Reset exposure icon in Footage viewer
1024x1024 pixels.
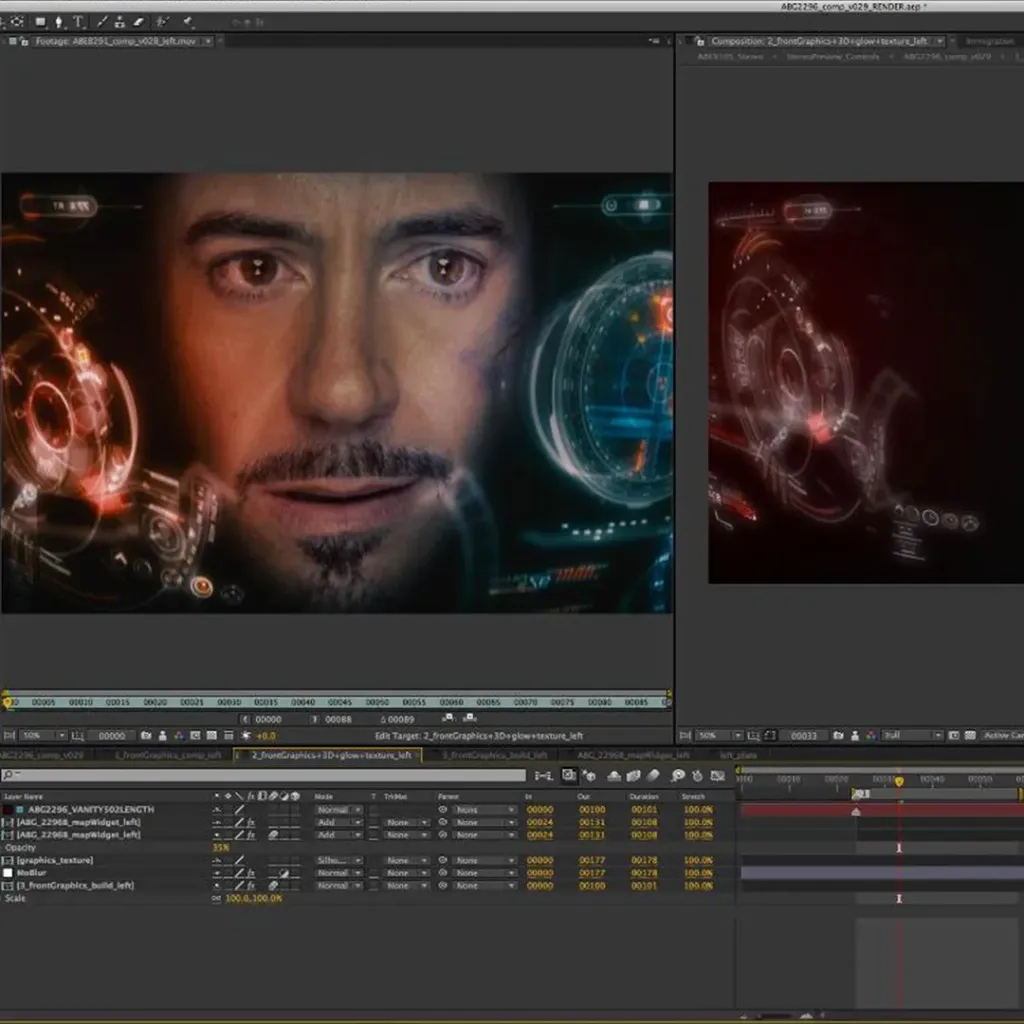(x=246, y=735)
